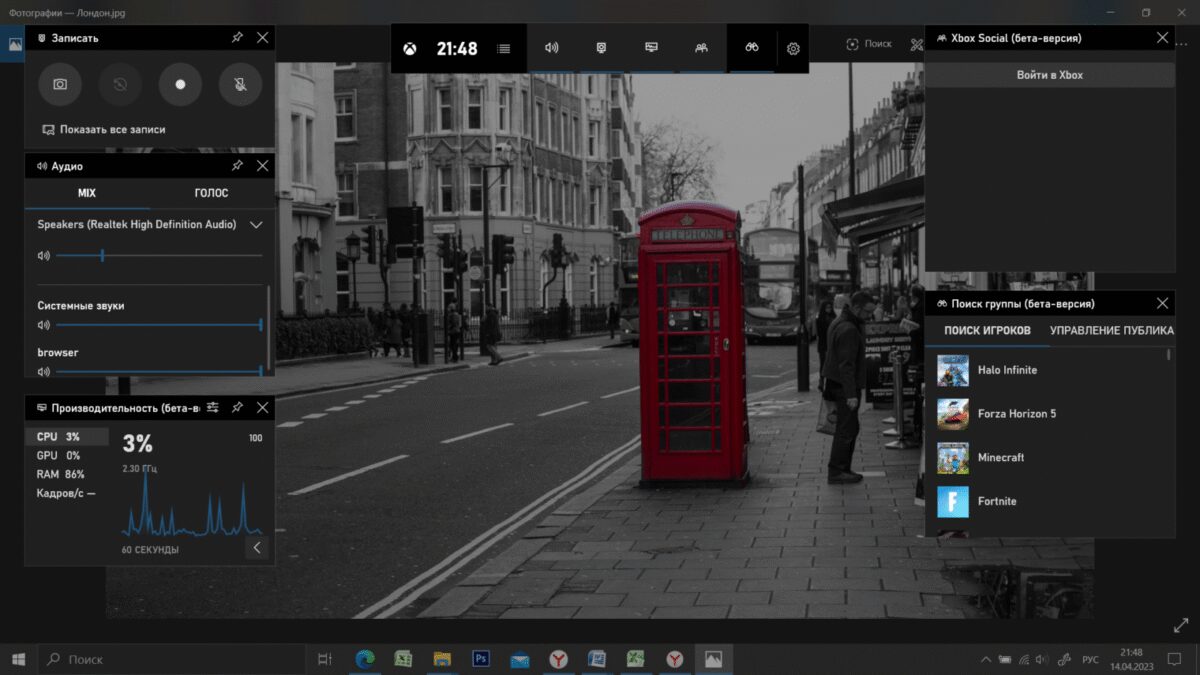Pin the Производительность widget

[237, 407]
